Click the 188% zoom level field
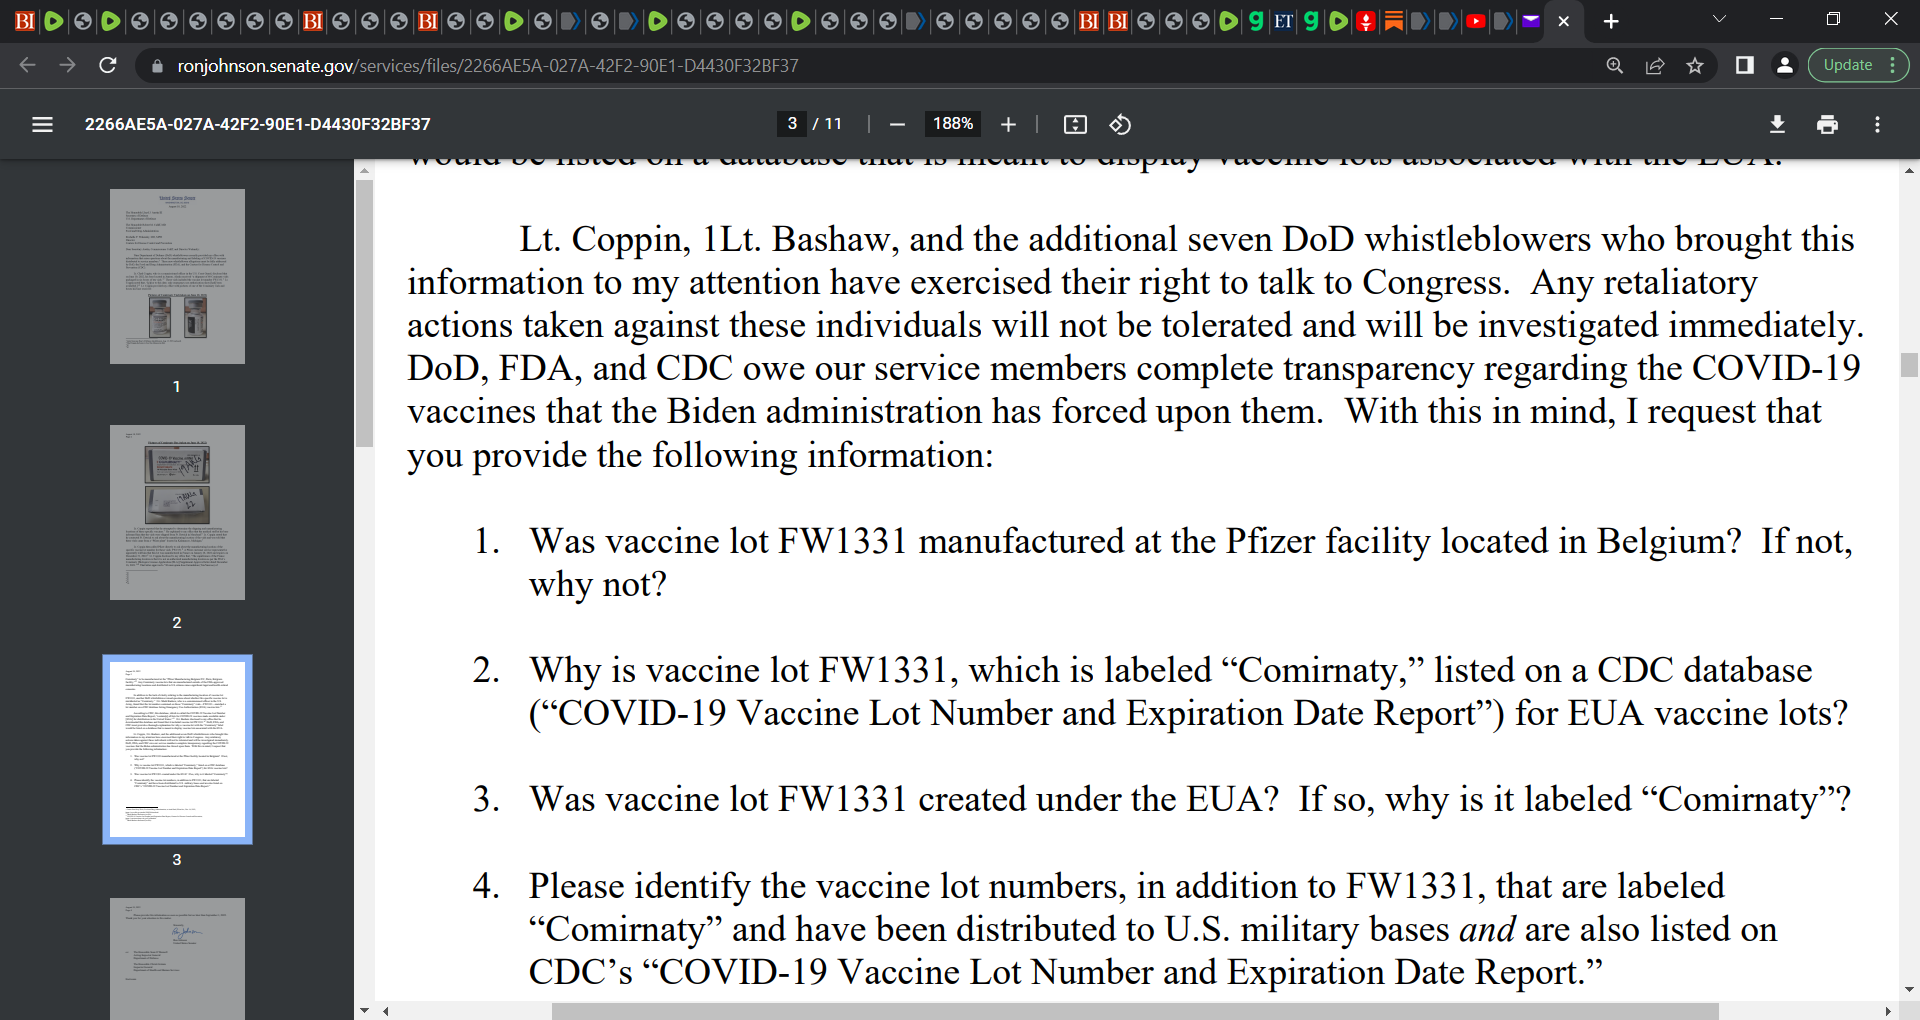The width and height of the screenshot is (1920, 1020). pyautogui.click(x=952, y=123)
